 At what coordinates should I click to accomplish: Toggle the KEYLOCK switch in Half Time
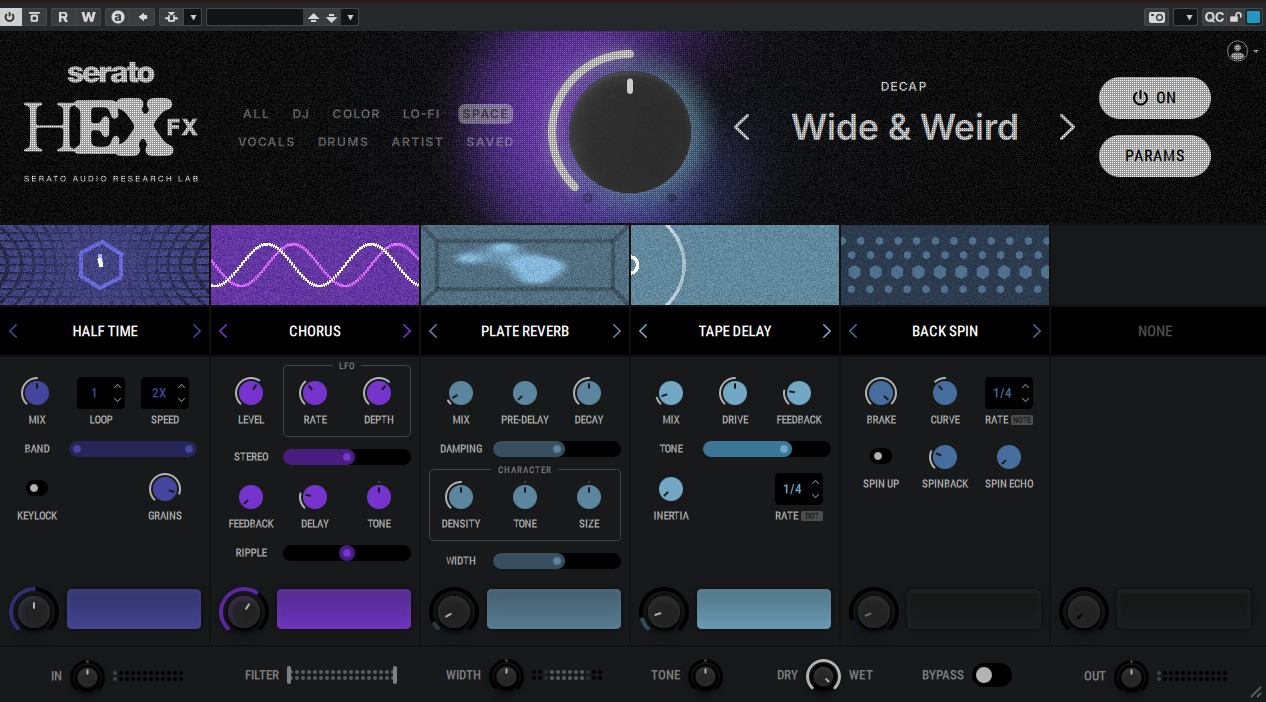point(37,488)
